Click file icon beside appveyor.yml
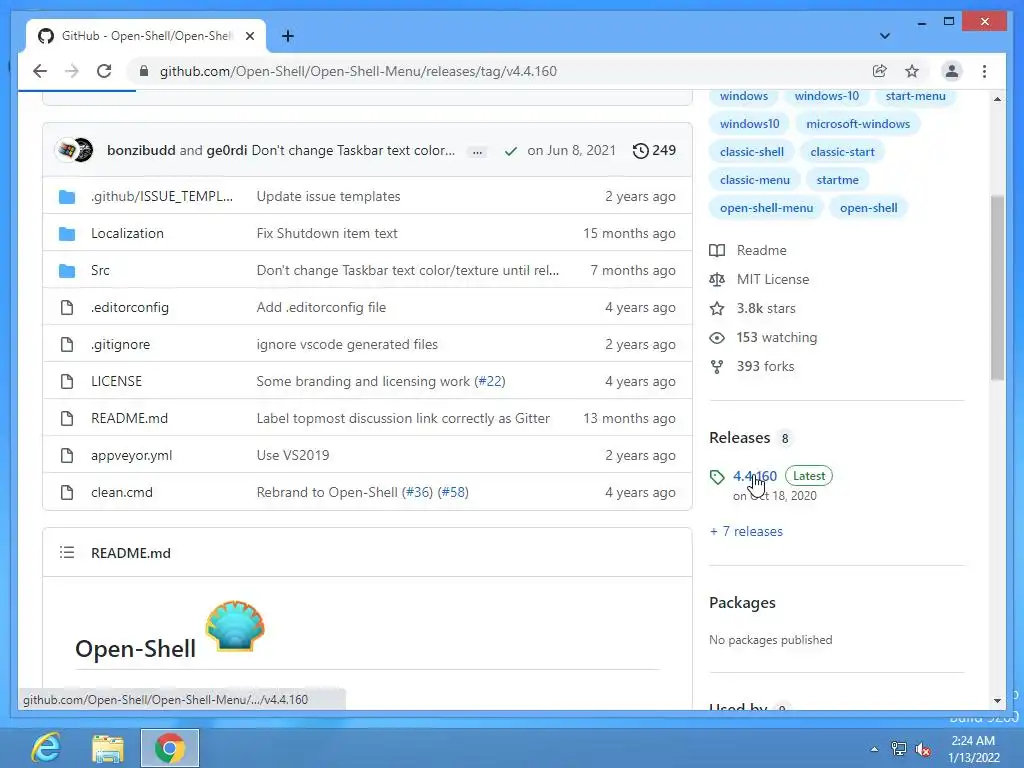 pos(67,455)
